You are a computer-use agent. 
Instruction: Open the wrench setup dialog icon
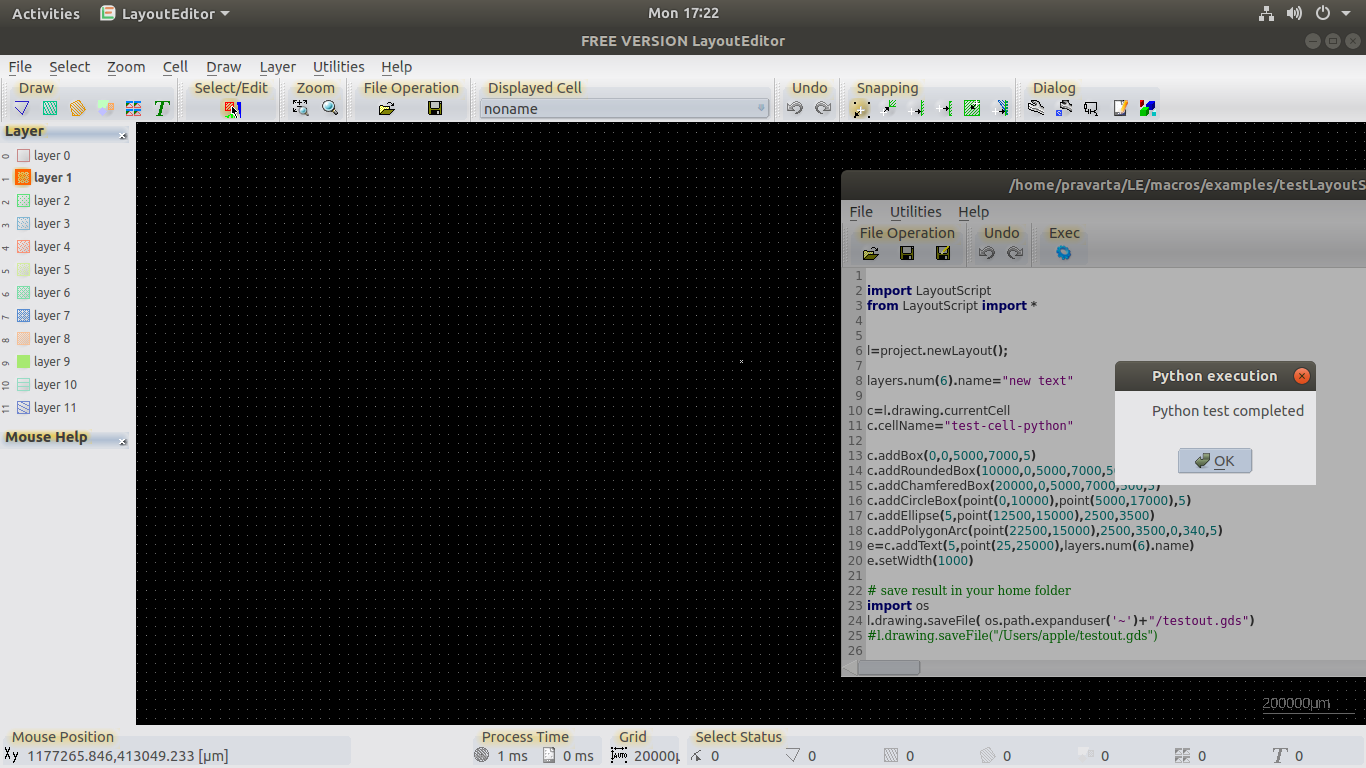pyautogui.click(x=1036, y=108)
